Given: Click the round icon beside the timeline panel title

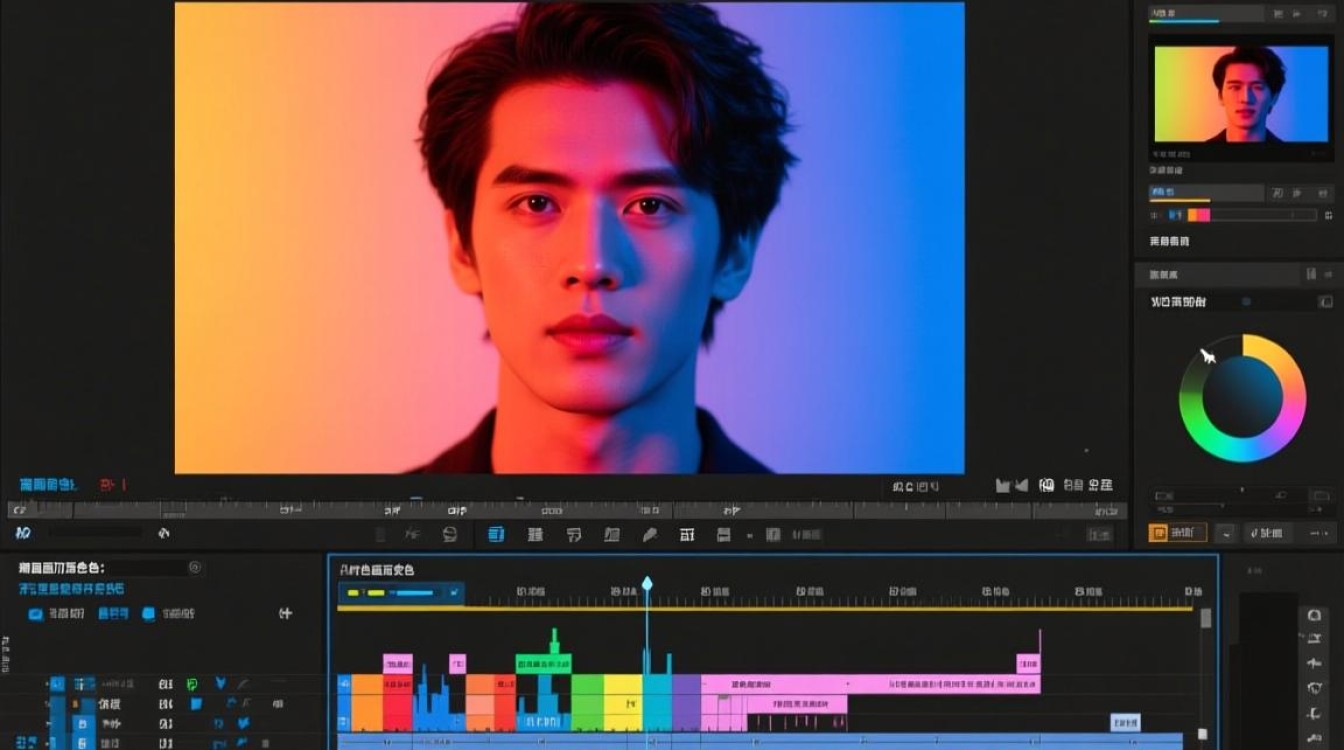Looking at the screenshot, I should click(x=195, y=567).
